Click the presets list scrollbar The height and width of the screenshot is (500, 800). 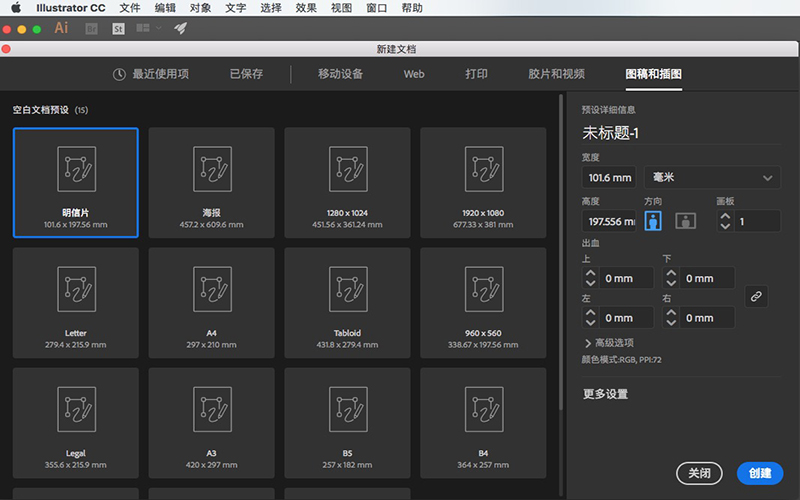coord(561,251)
